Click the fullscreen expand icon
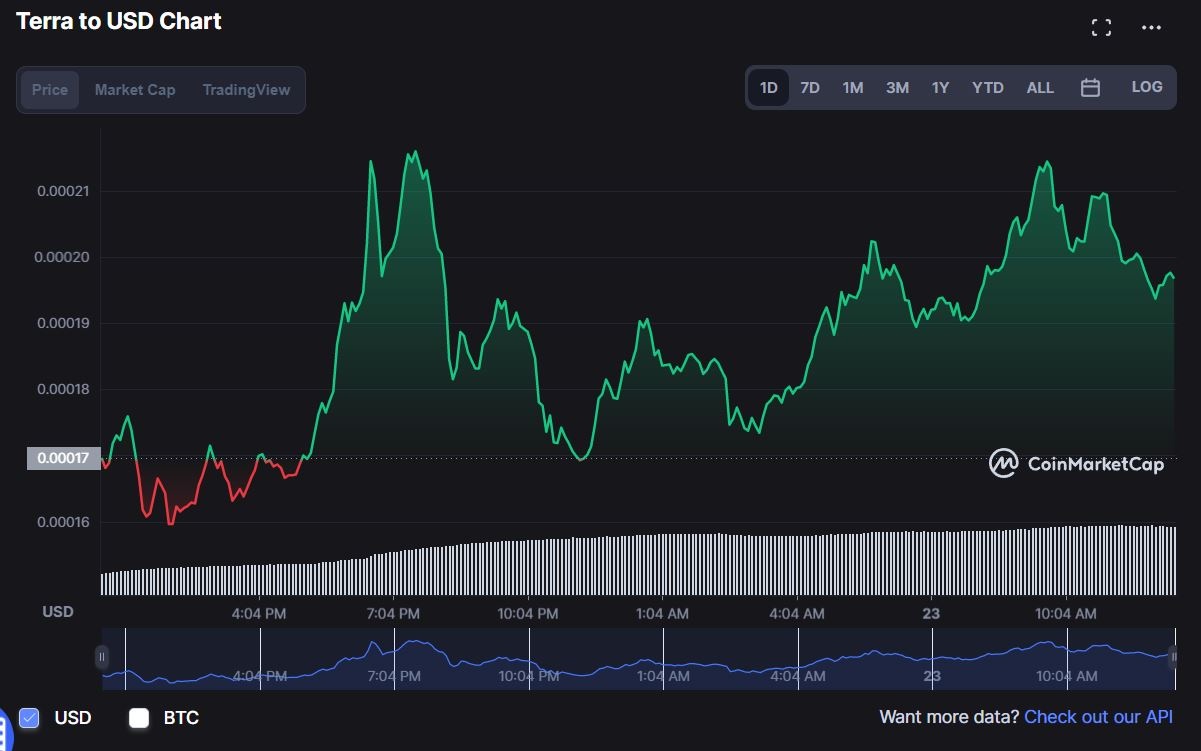 point(1101,28)
